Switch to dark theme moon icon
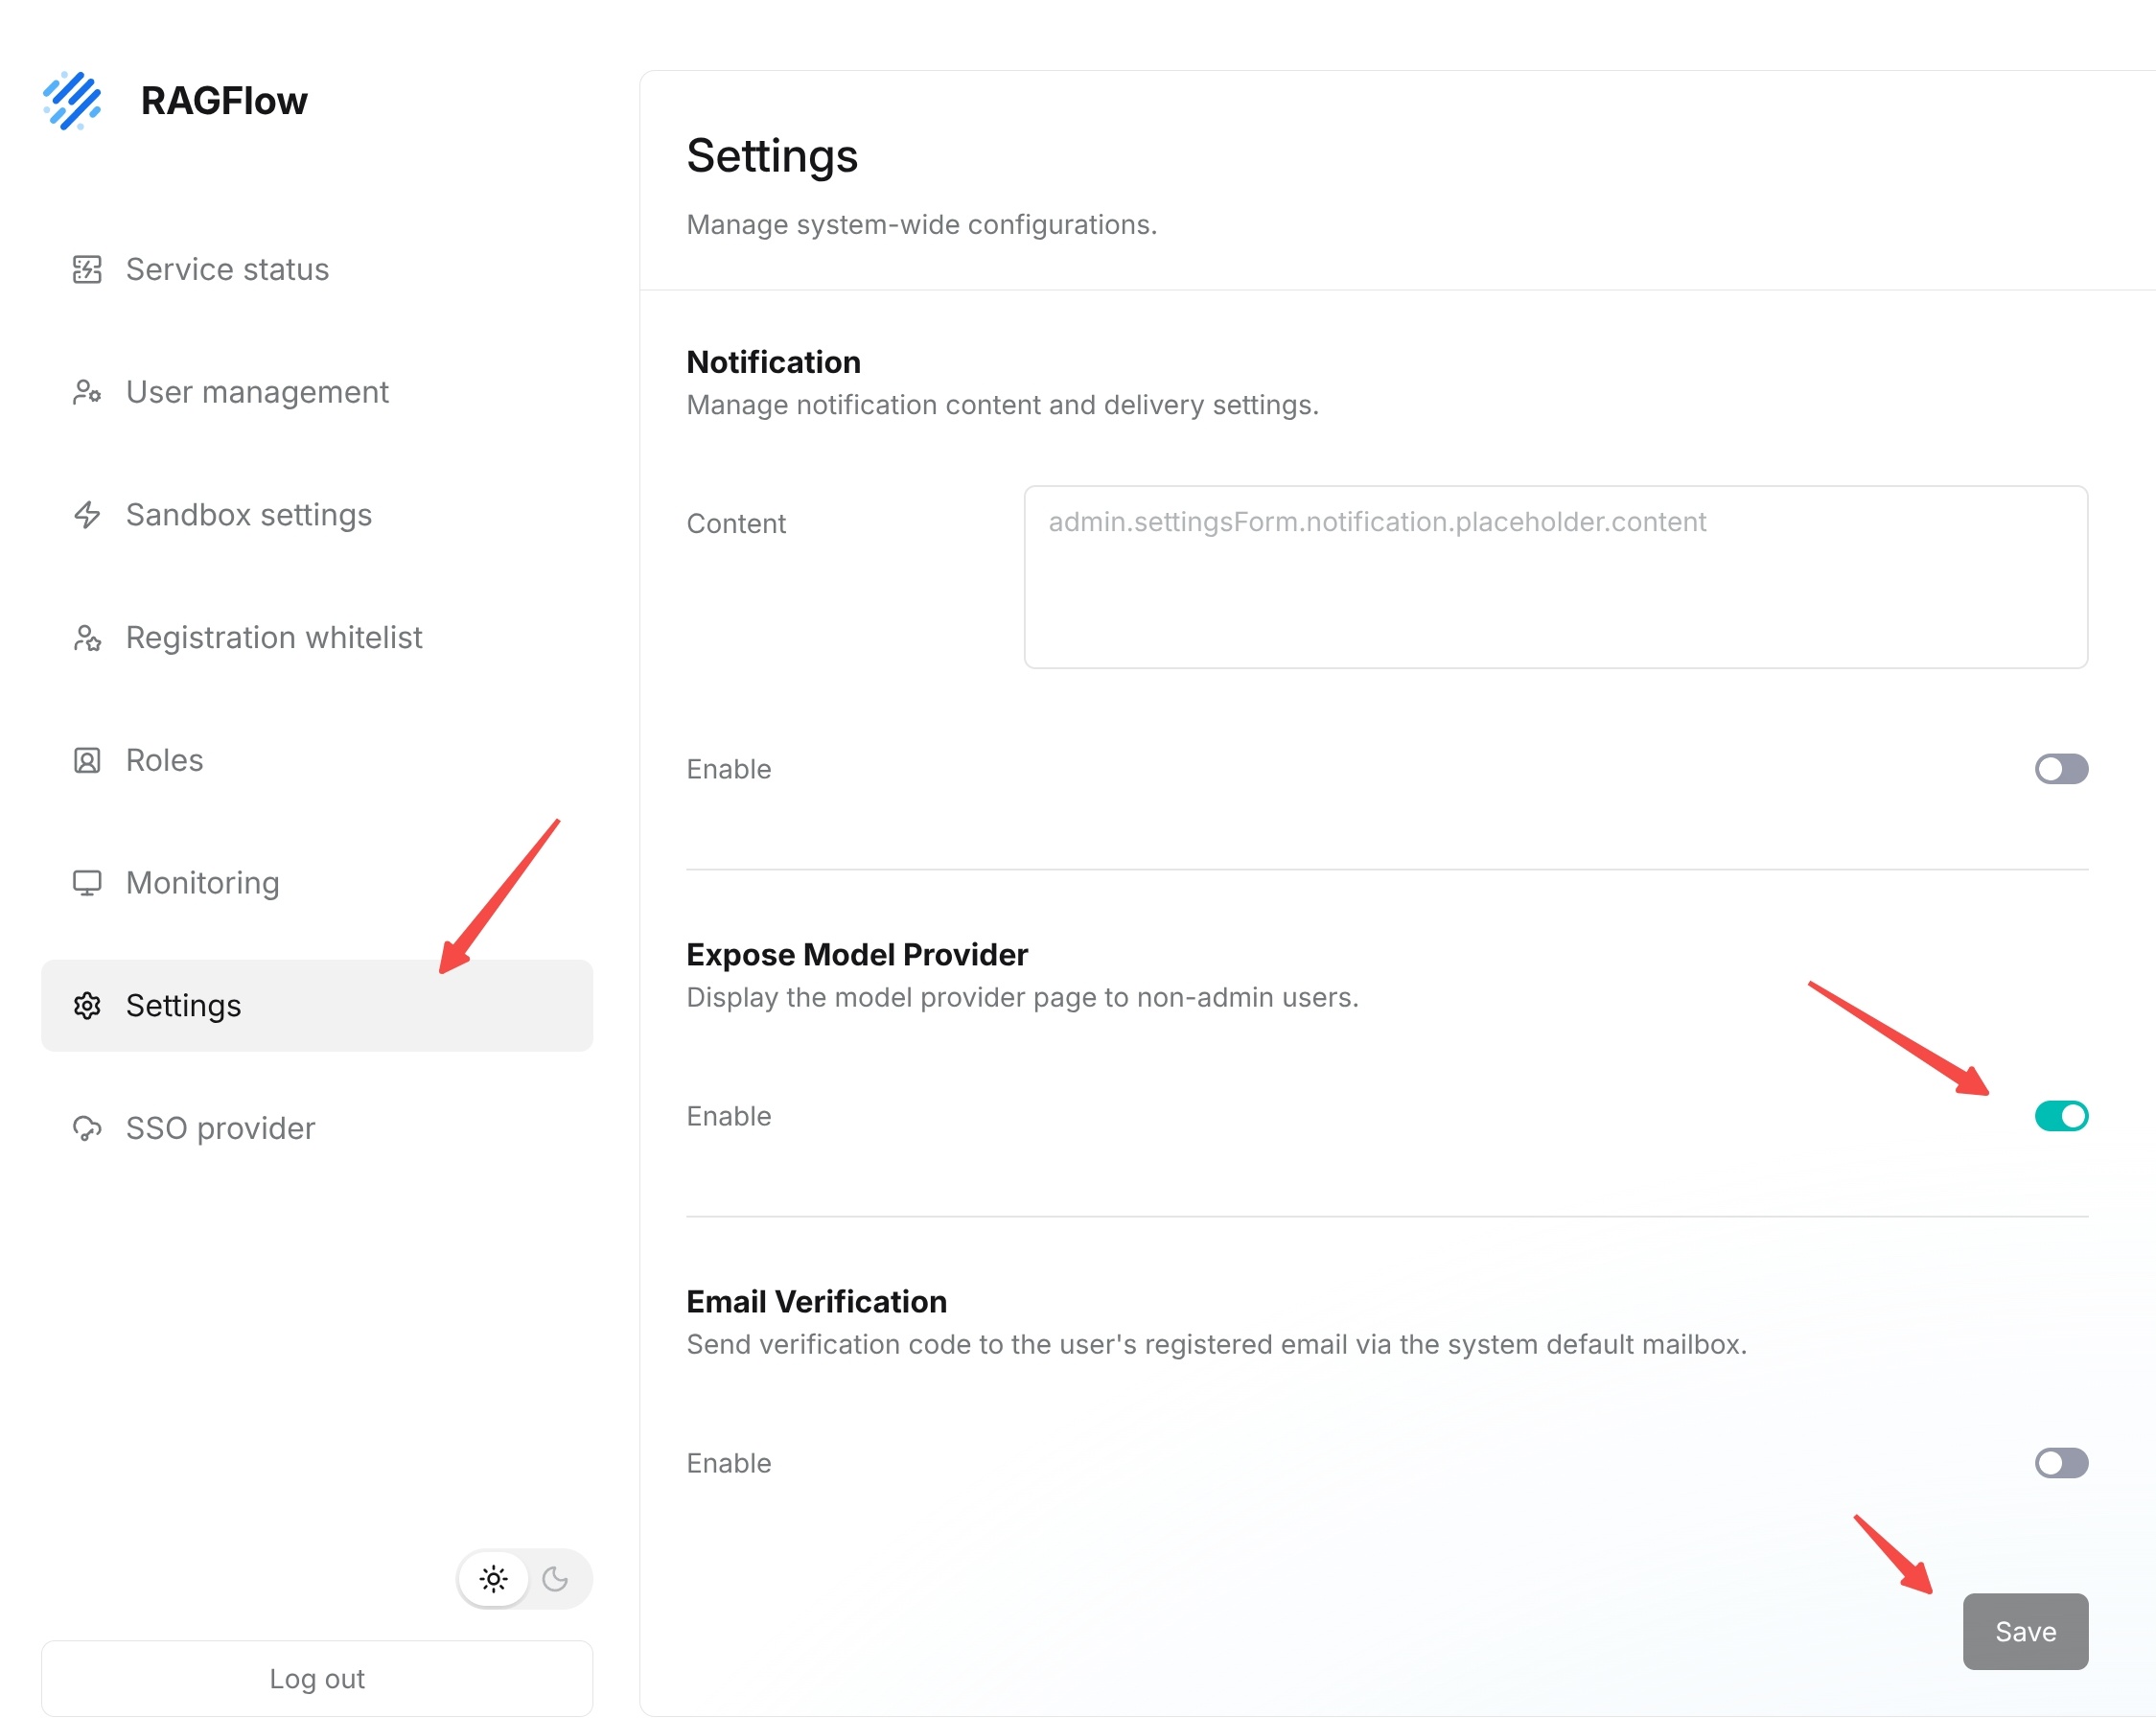The image size is (2156, 1718). click(555, 1579)
